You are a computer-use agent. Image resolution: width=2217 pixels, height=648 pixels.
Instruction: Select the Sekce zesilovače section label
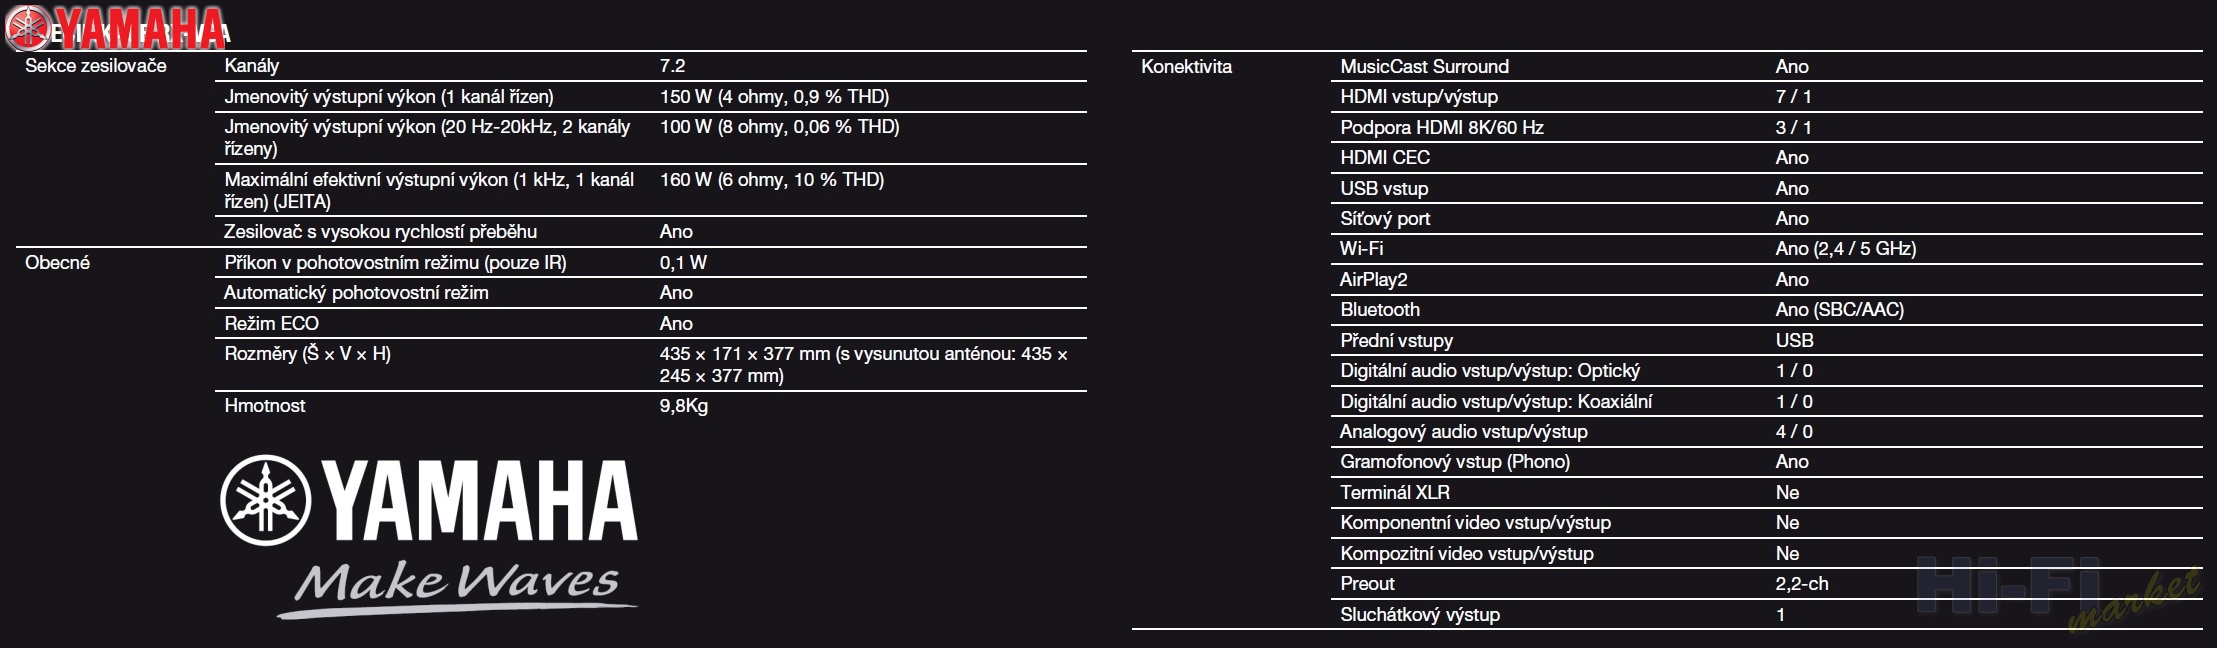coord(96,66)
